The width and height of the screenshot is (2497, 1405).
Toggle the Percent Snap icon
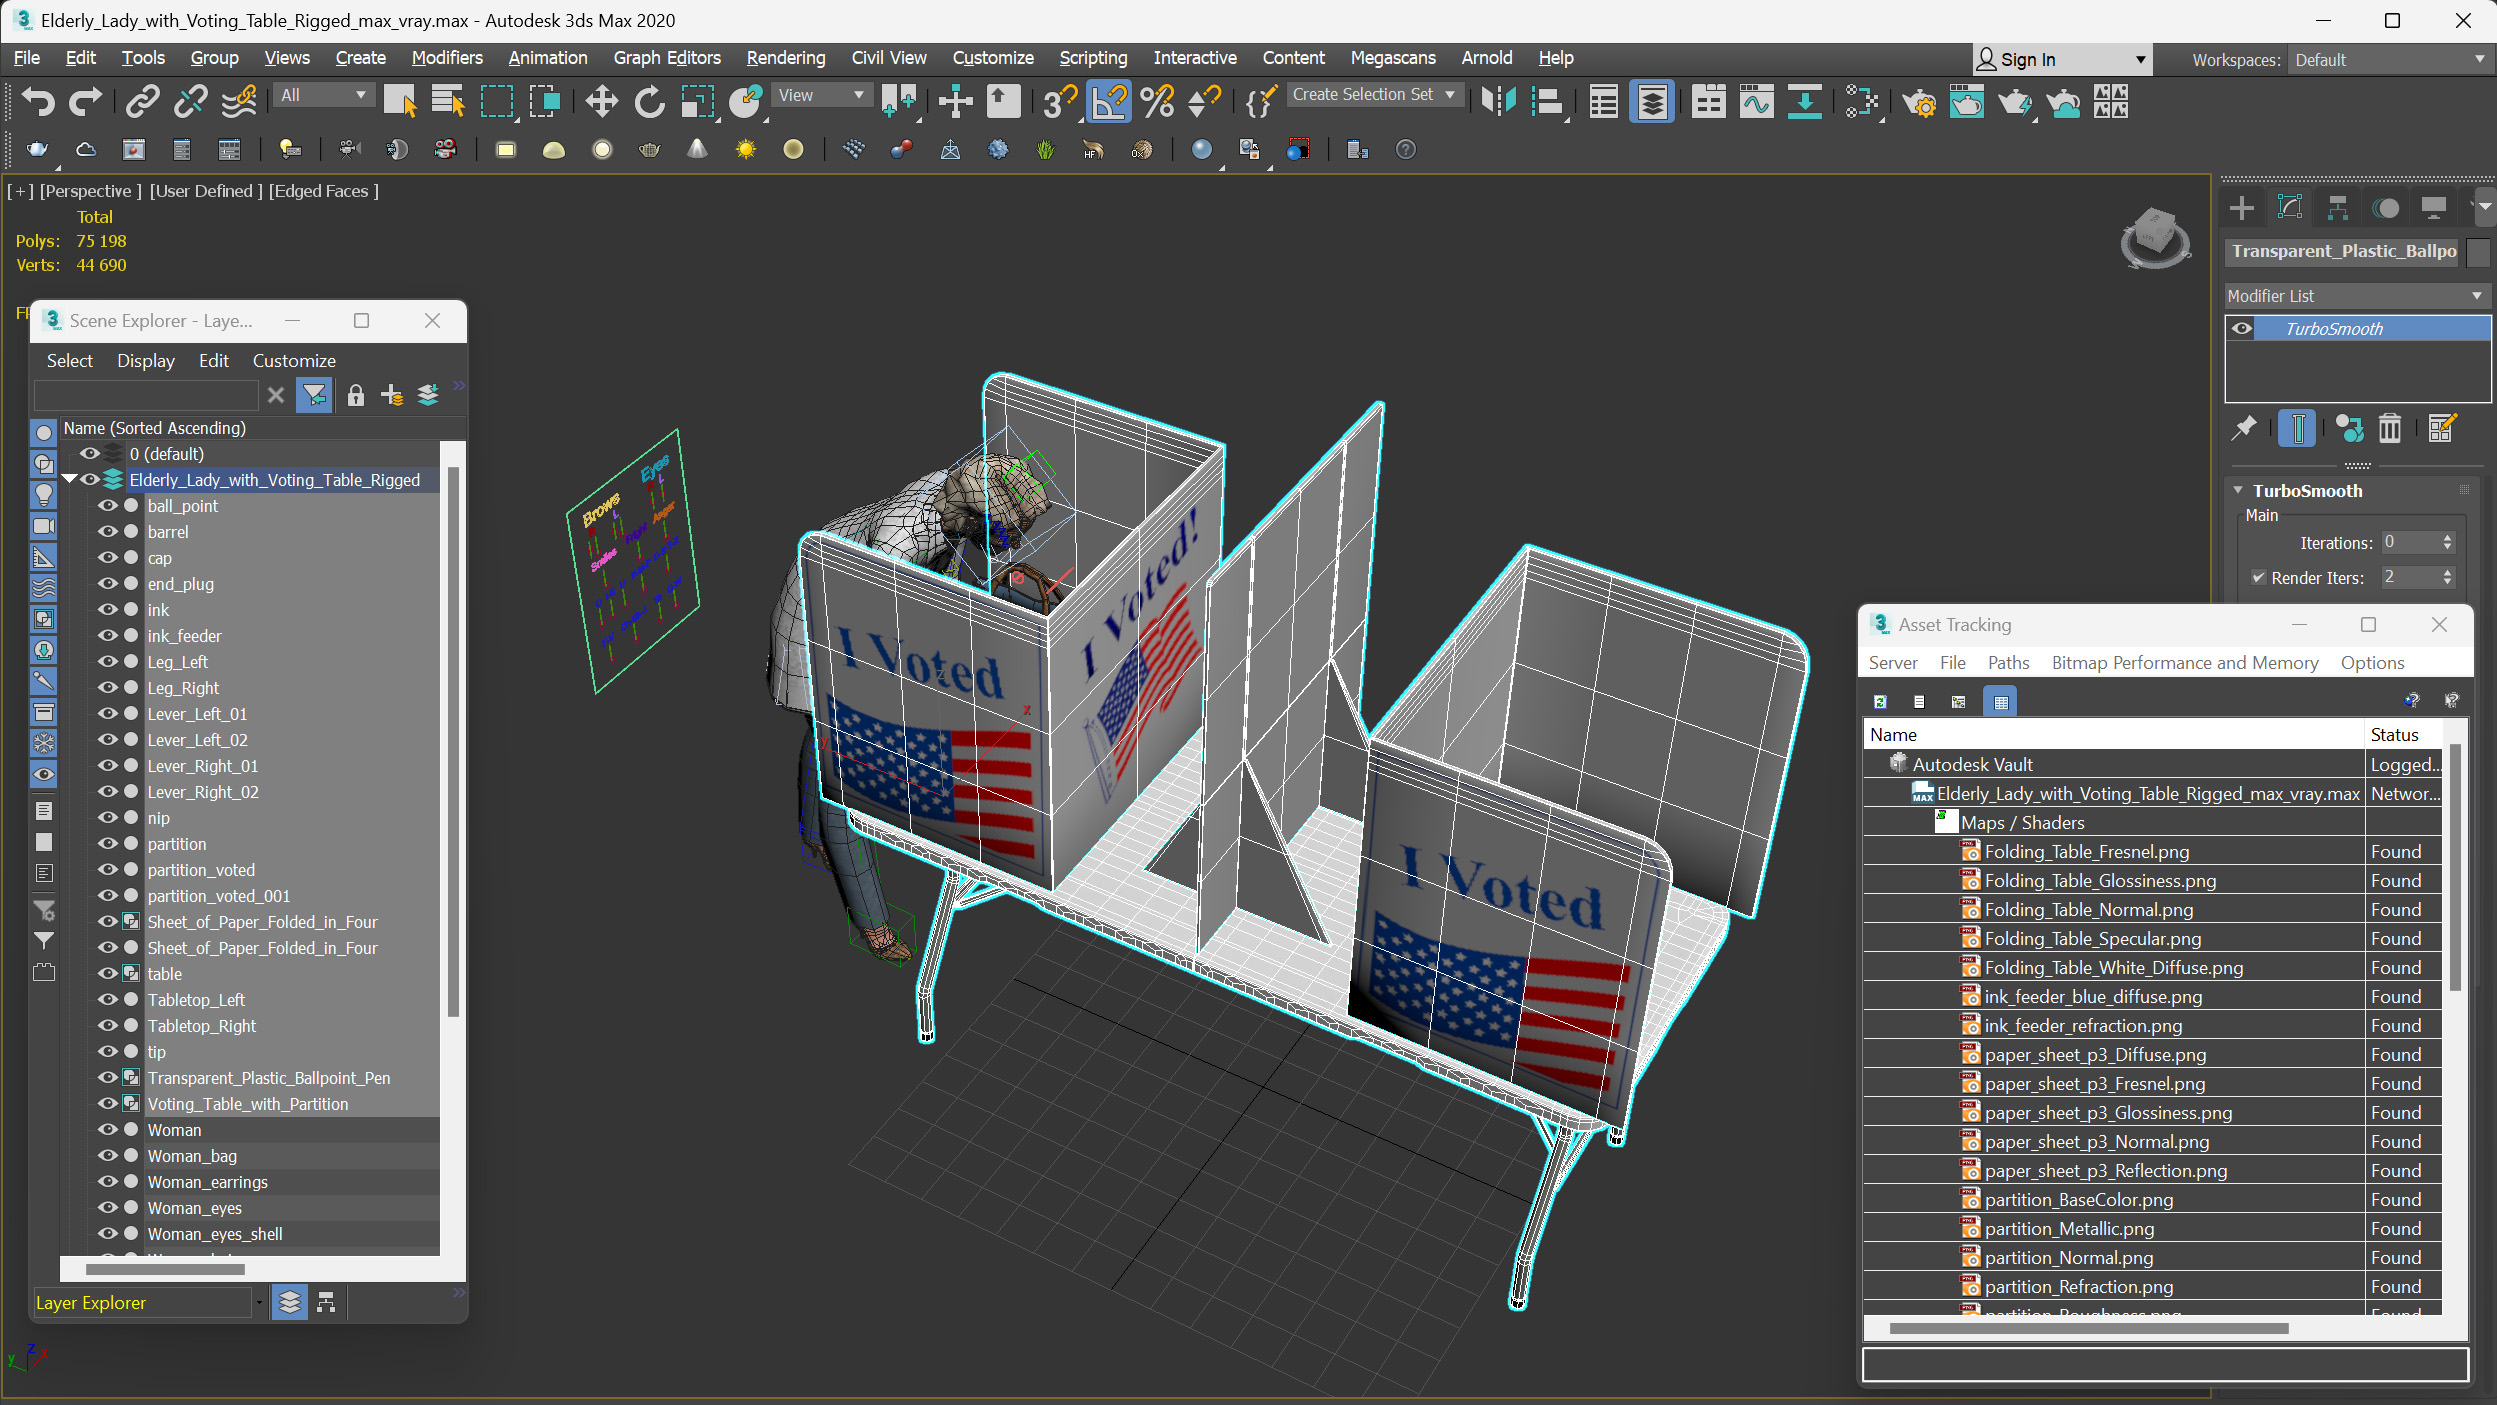point(1157,101)
